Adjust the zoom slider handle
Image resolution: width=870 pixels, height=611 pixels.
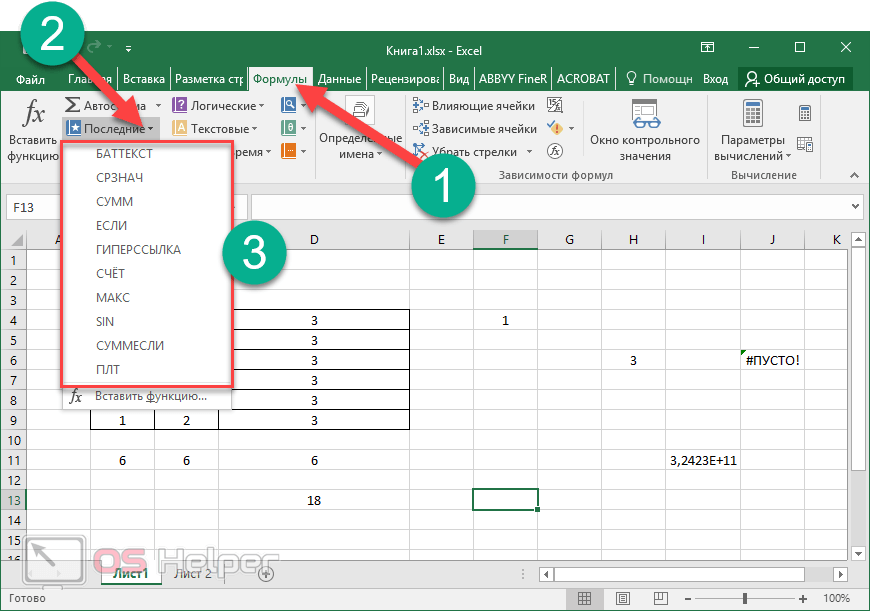[x=745, y=598]
